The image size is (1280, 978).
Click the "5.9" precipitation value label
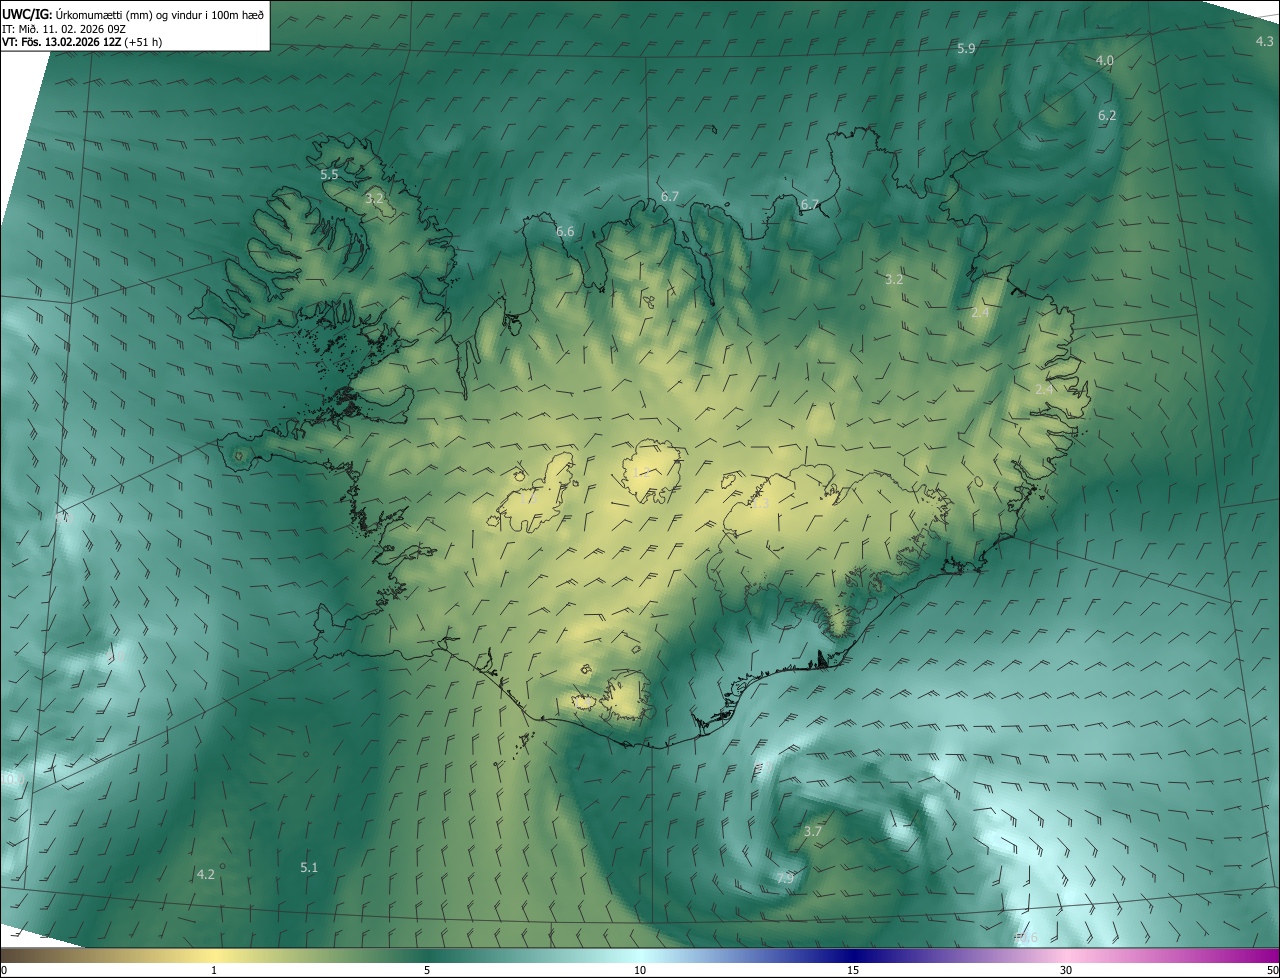(x=966, y=48)
